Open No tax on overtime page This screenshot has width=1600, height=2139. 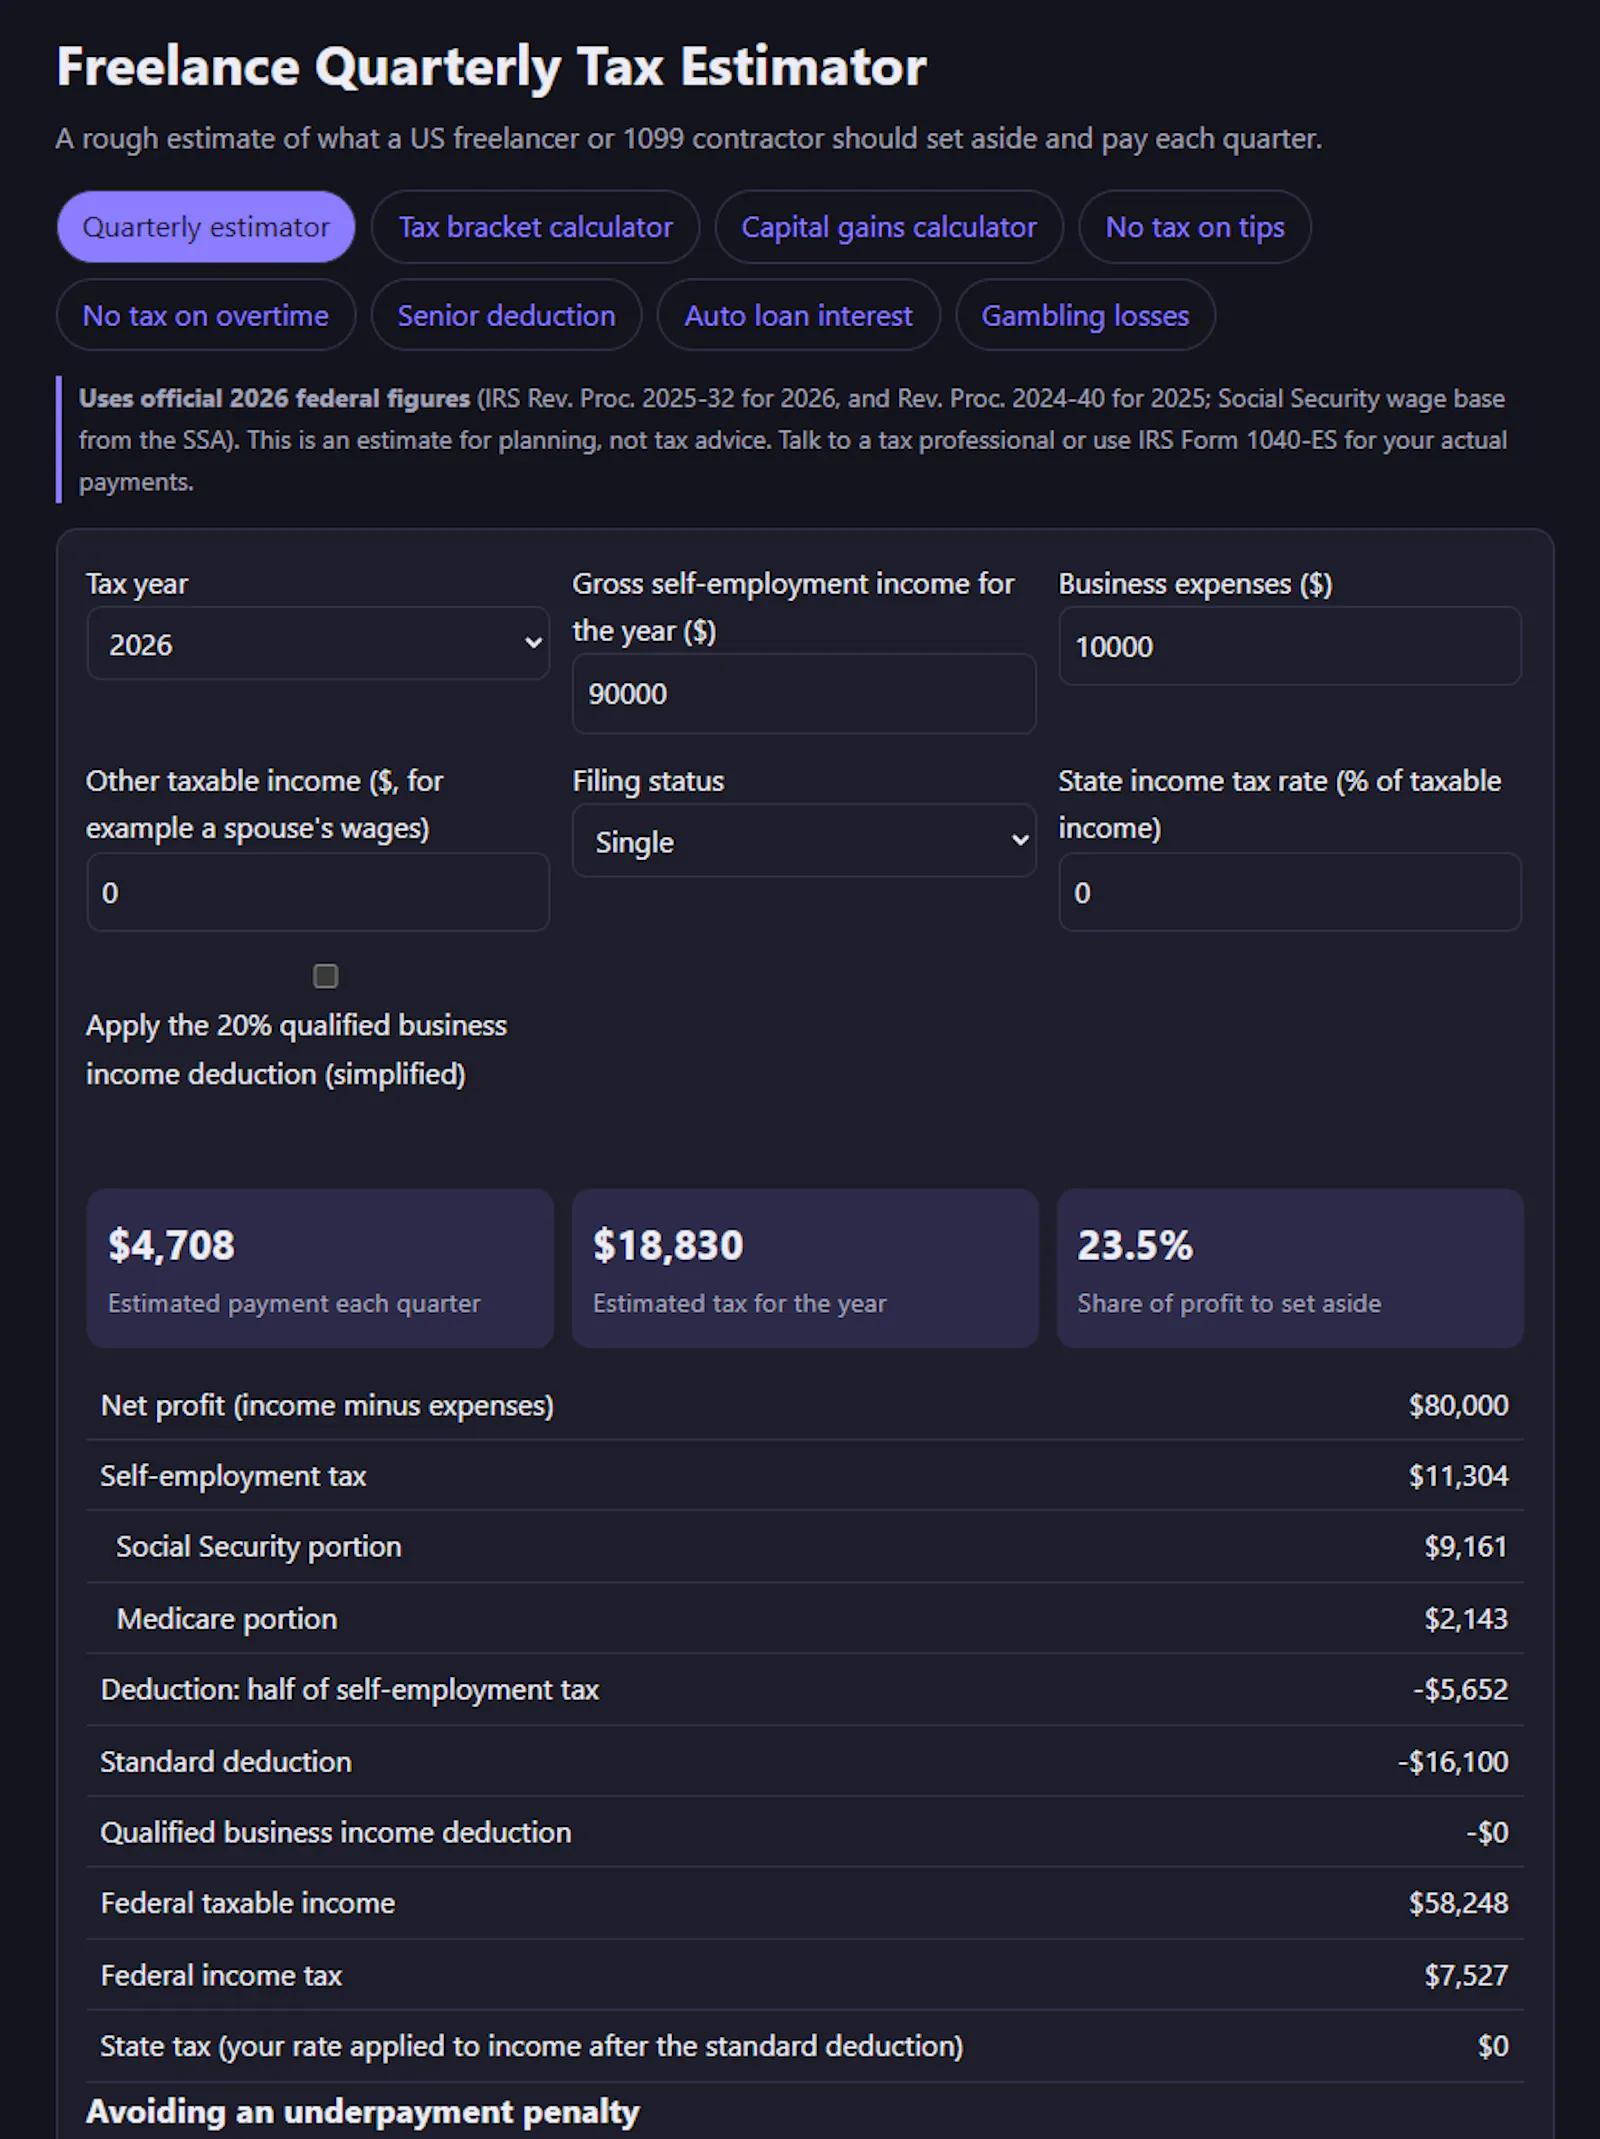206,315
